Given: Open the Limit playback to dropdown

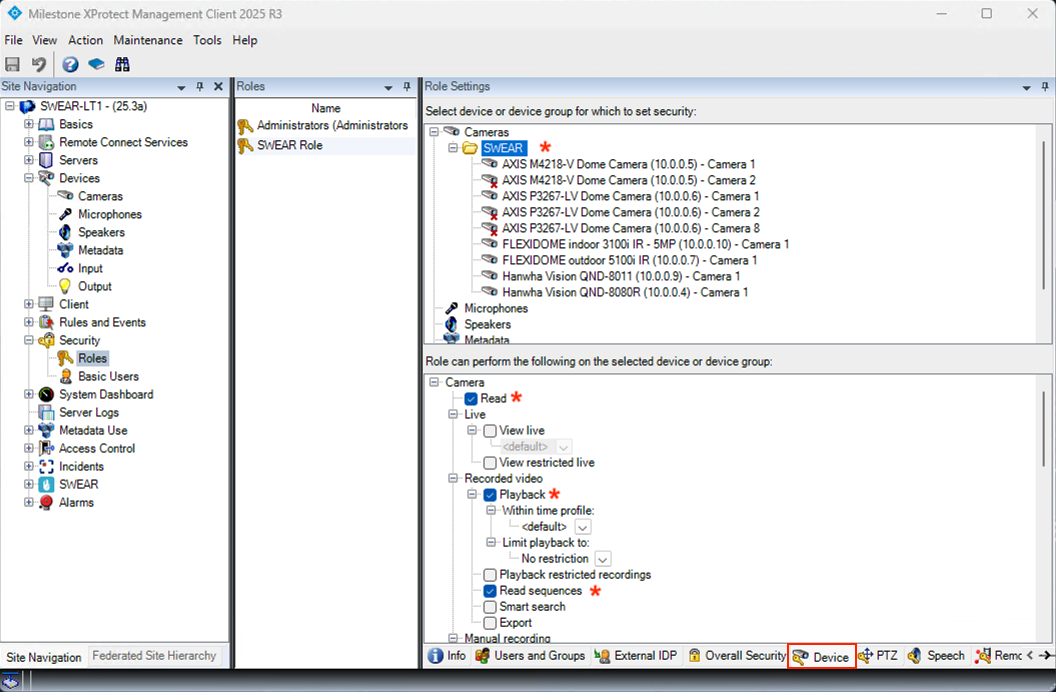Looking at the screenshot, I should (x=603, y=559).
